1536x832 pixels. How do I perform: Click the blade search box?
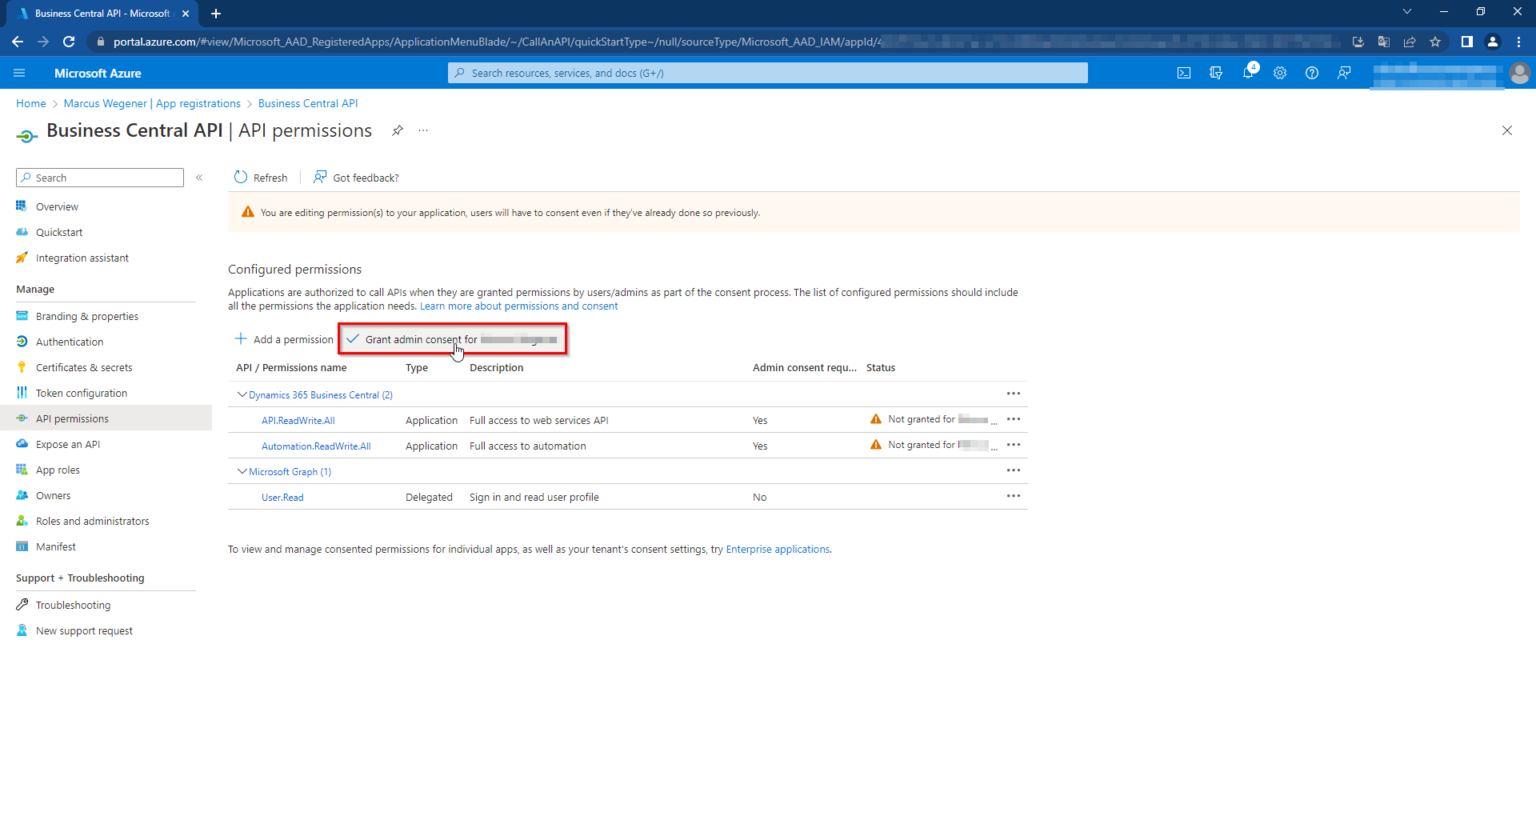pyautogui.click(x=99, y=177)
